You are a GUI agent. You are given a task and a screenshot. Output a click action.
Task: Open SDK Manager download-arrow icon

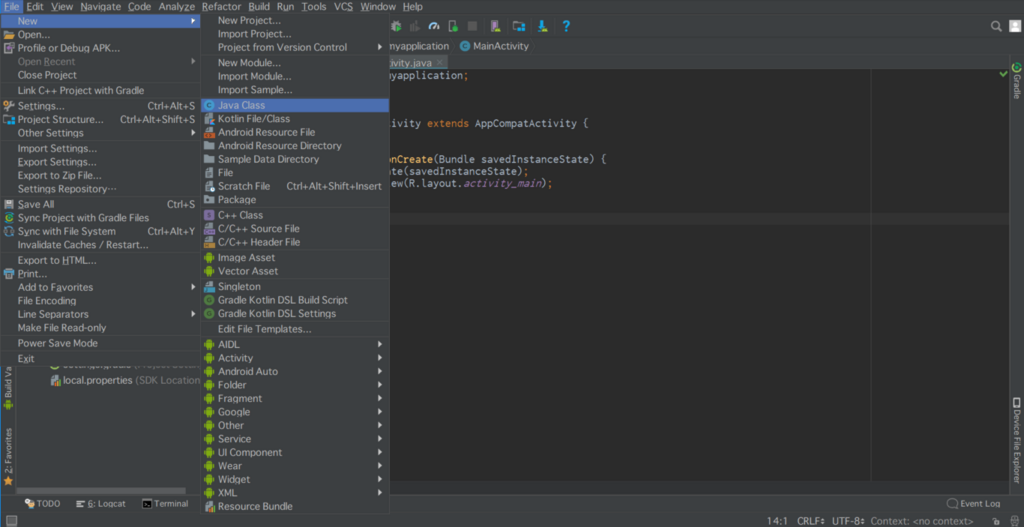(542, 26)
